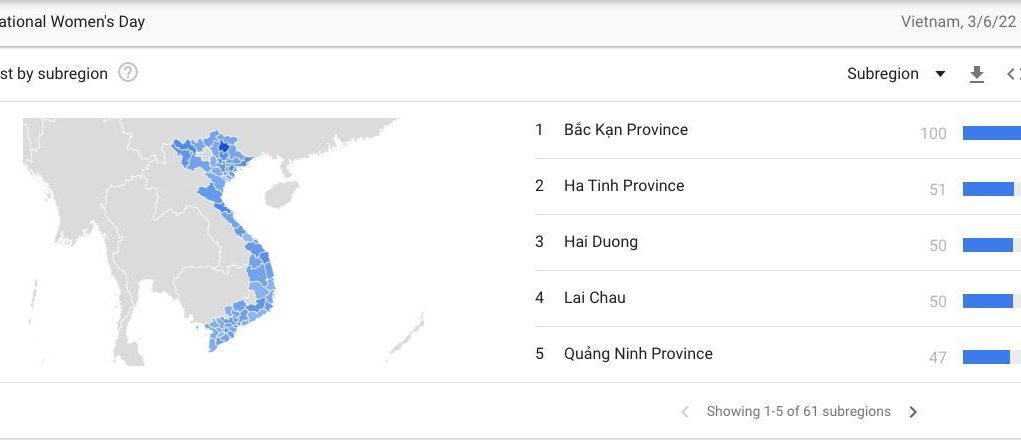This screenshot has height=440, width=1021.
Task: Go to next page of subregions
Action: coord(913,411)
